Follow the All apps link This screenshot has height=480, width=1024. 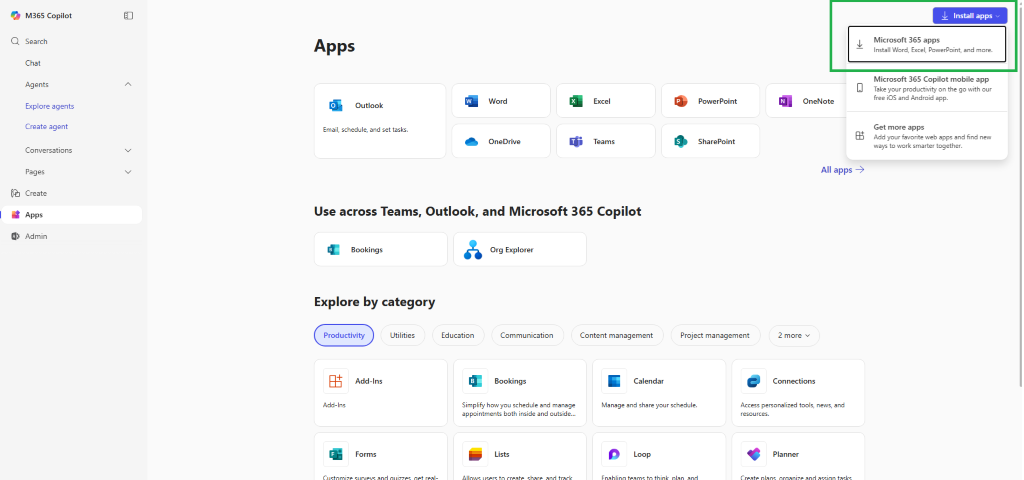[x=842, y=170]
